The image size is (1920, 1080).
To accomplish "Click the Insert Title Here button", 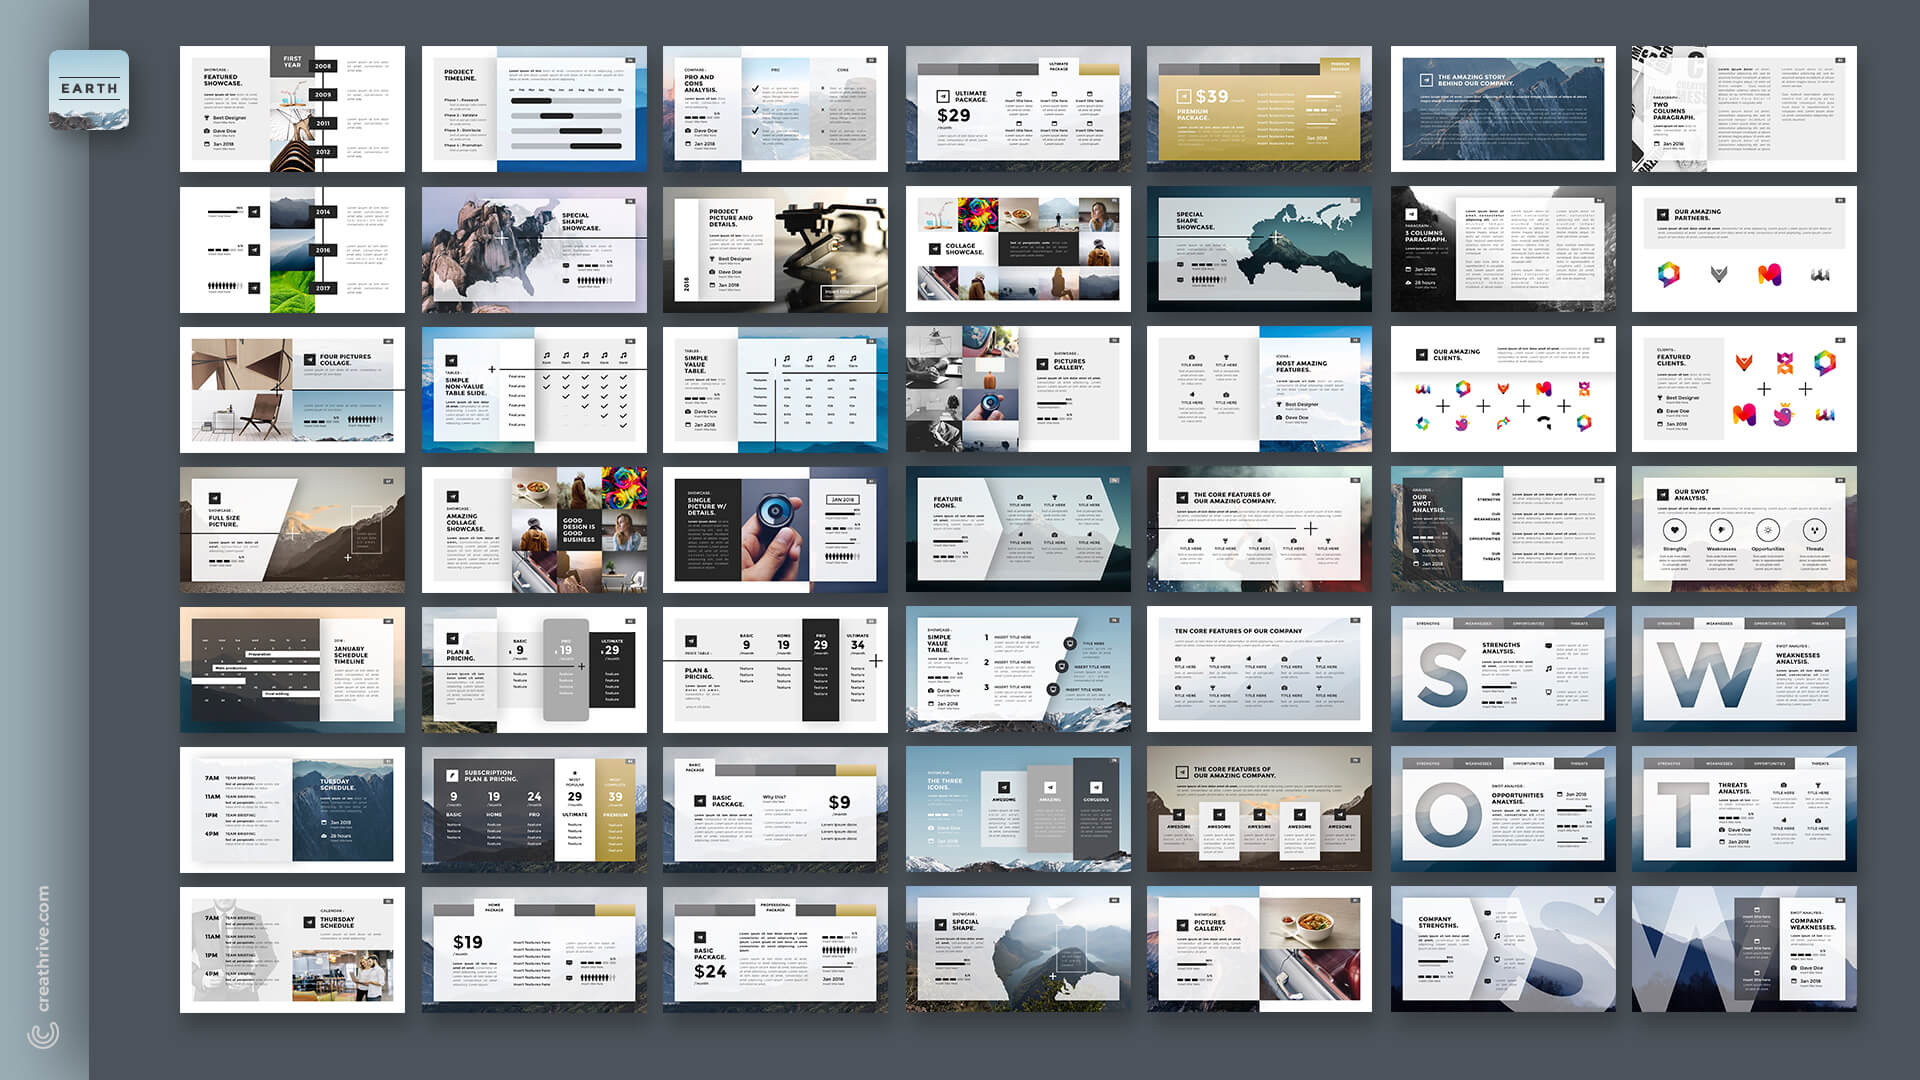I will click(x=849, y=291).
